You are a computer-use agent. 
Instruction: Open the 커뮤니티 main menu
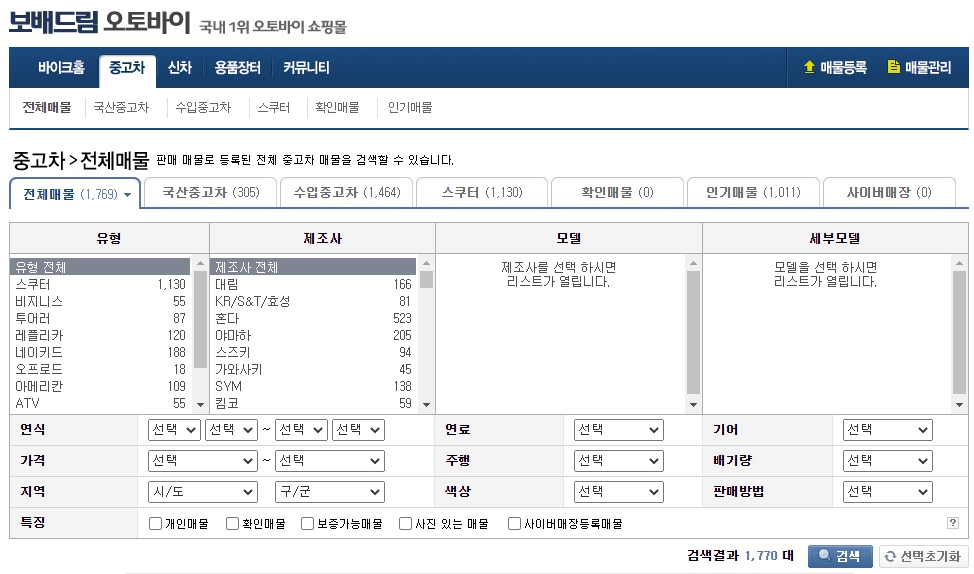[306, 68]
